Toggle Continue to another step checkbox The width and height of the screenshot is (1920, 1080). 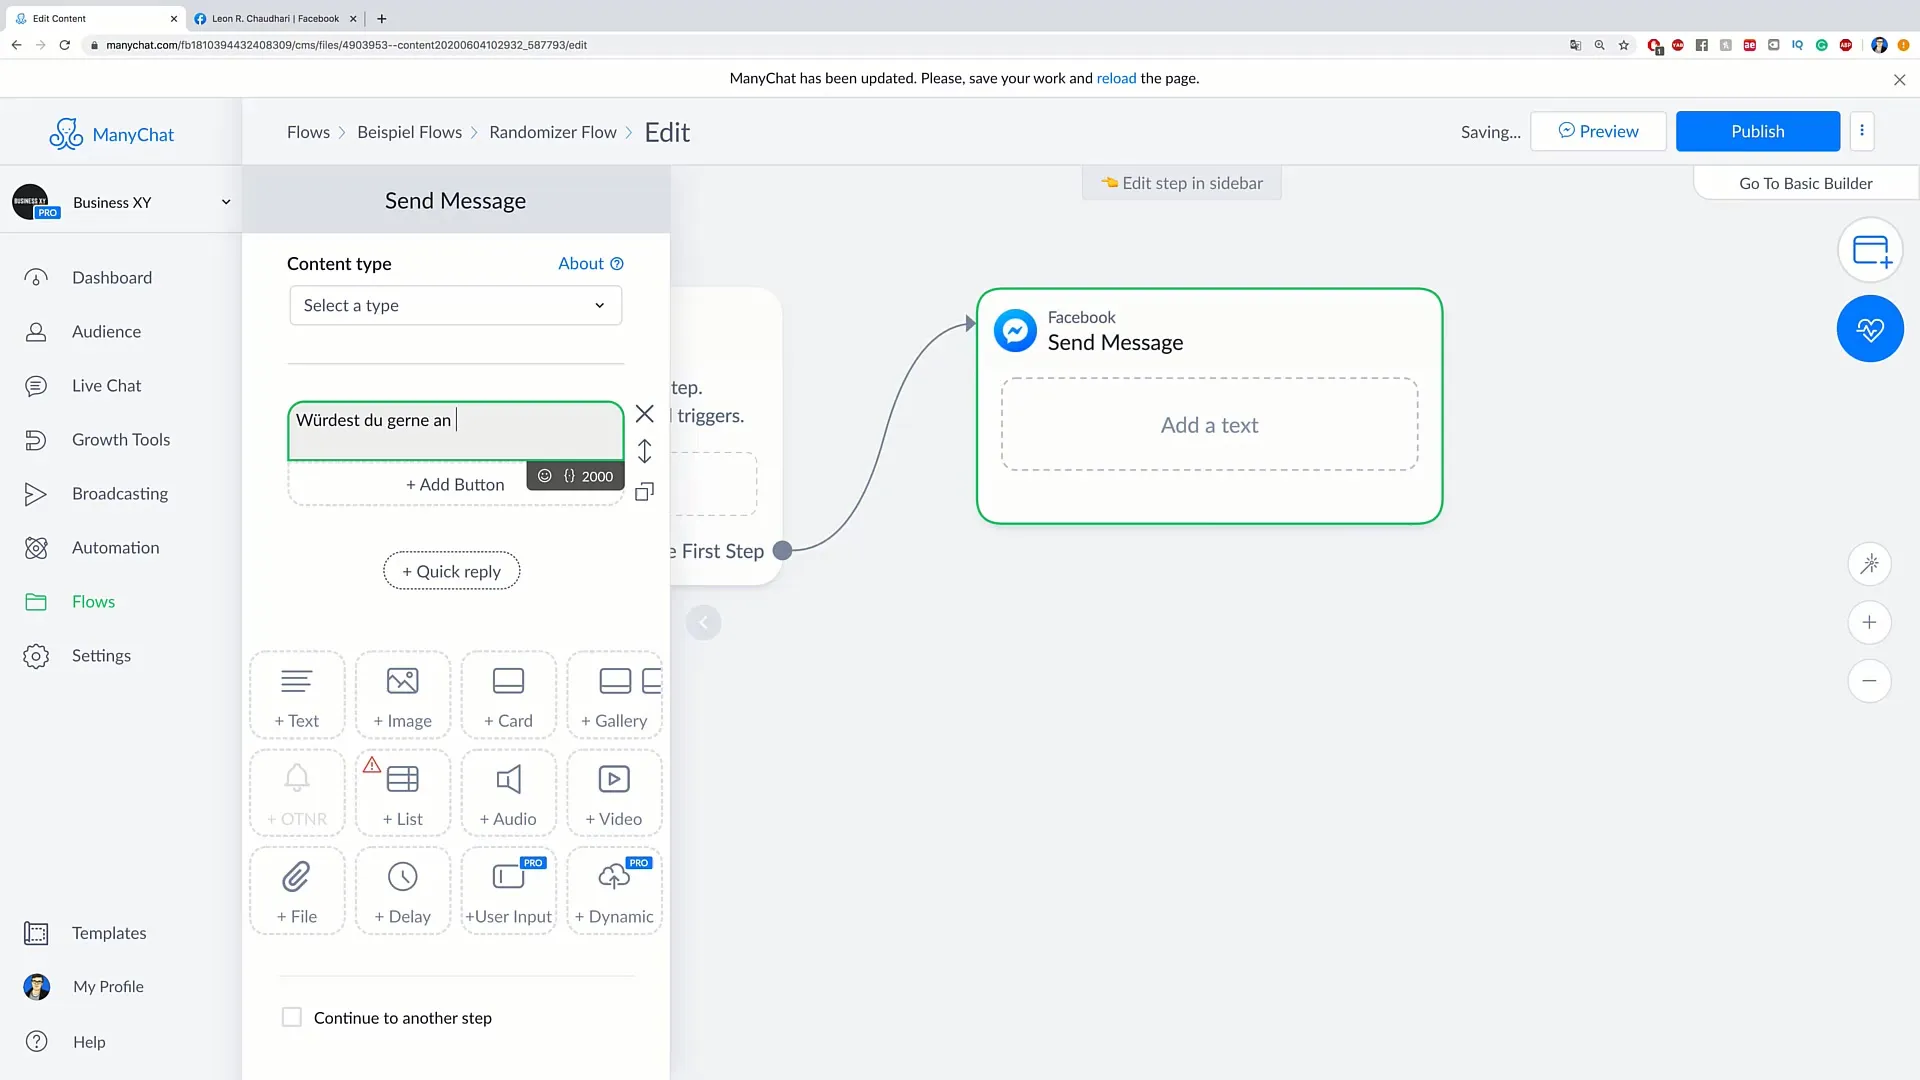tap(291, 1017)
